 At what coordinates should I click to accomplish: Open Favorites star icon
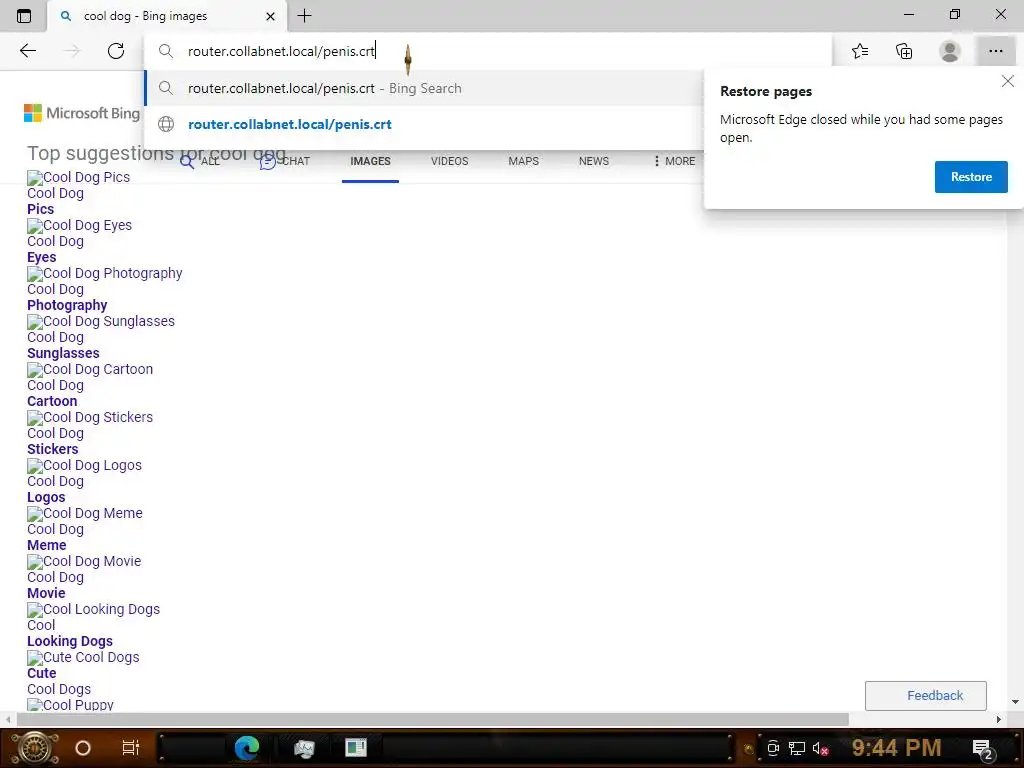860,51
